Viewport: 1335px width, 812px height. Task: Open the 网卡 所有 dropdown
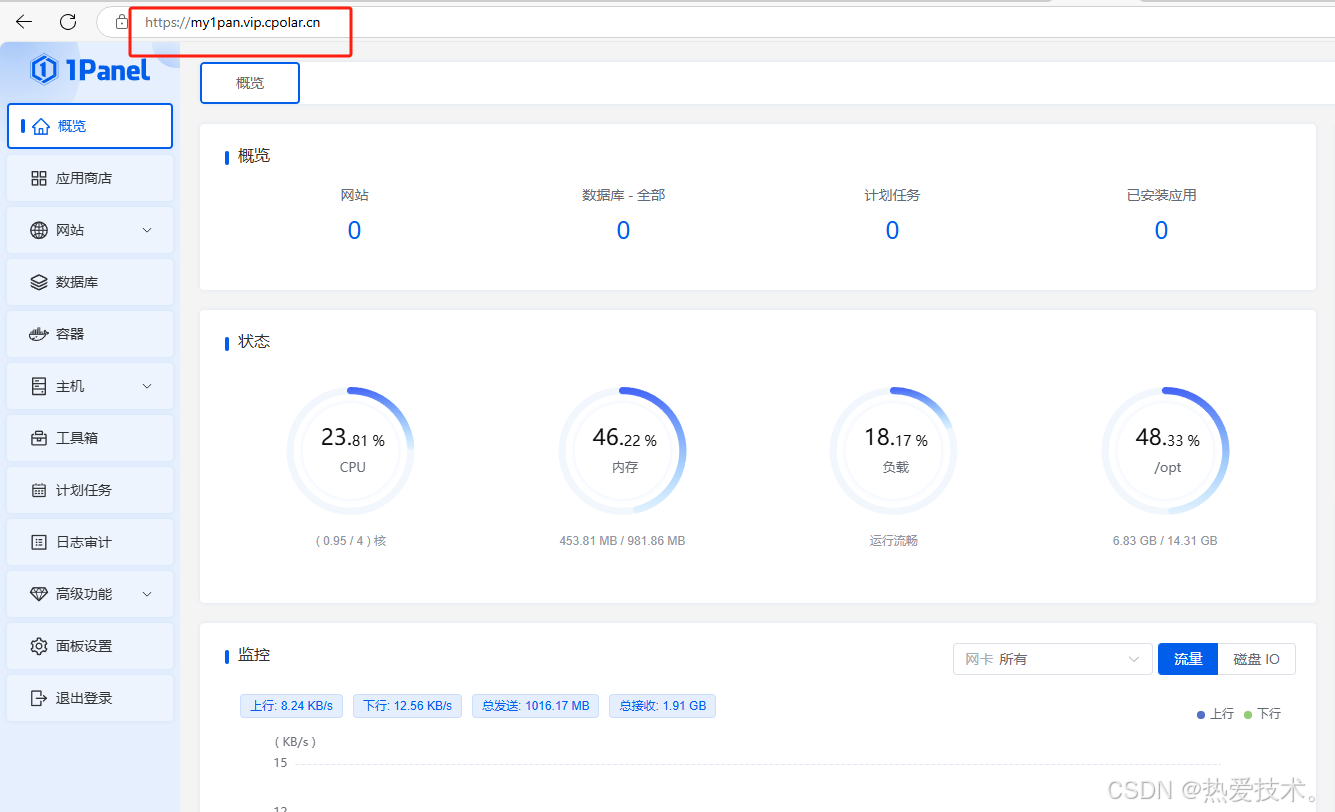pos(1053,659)
